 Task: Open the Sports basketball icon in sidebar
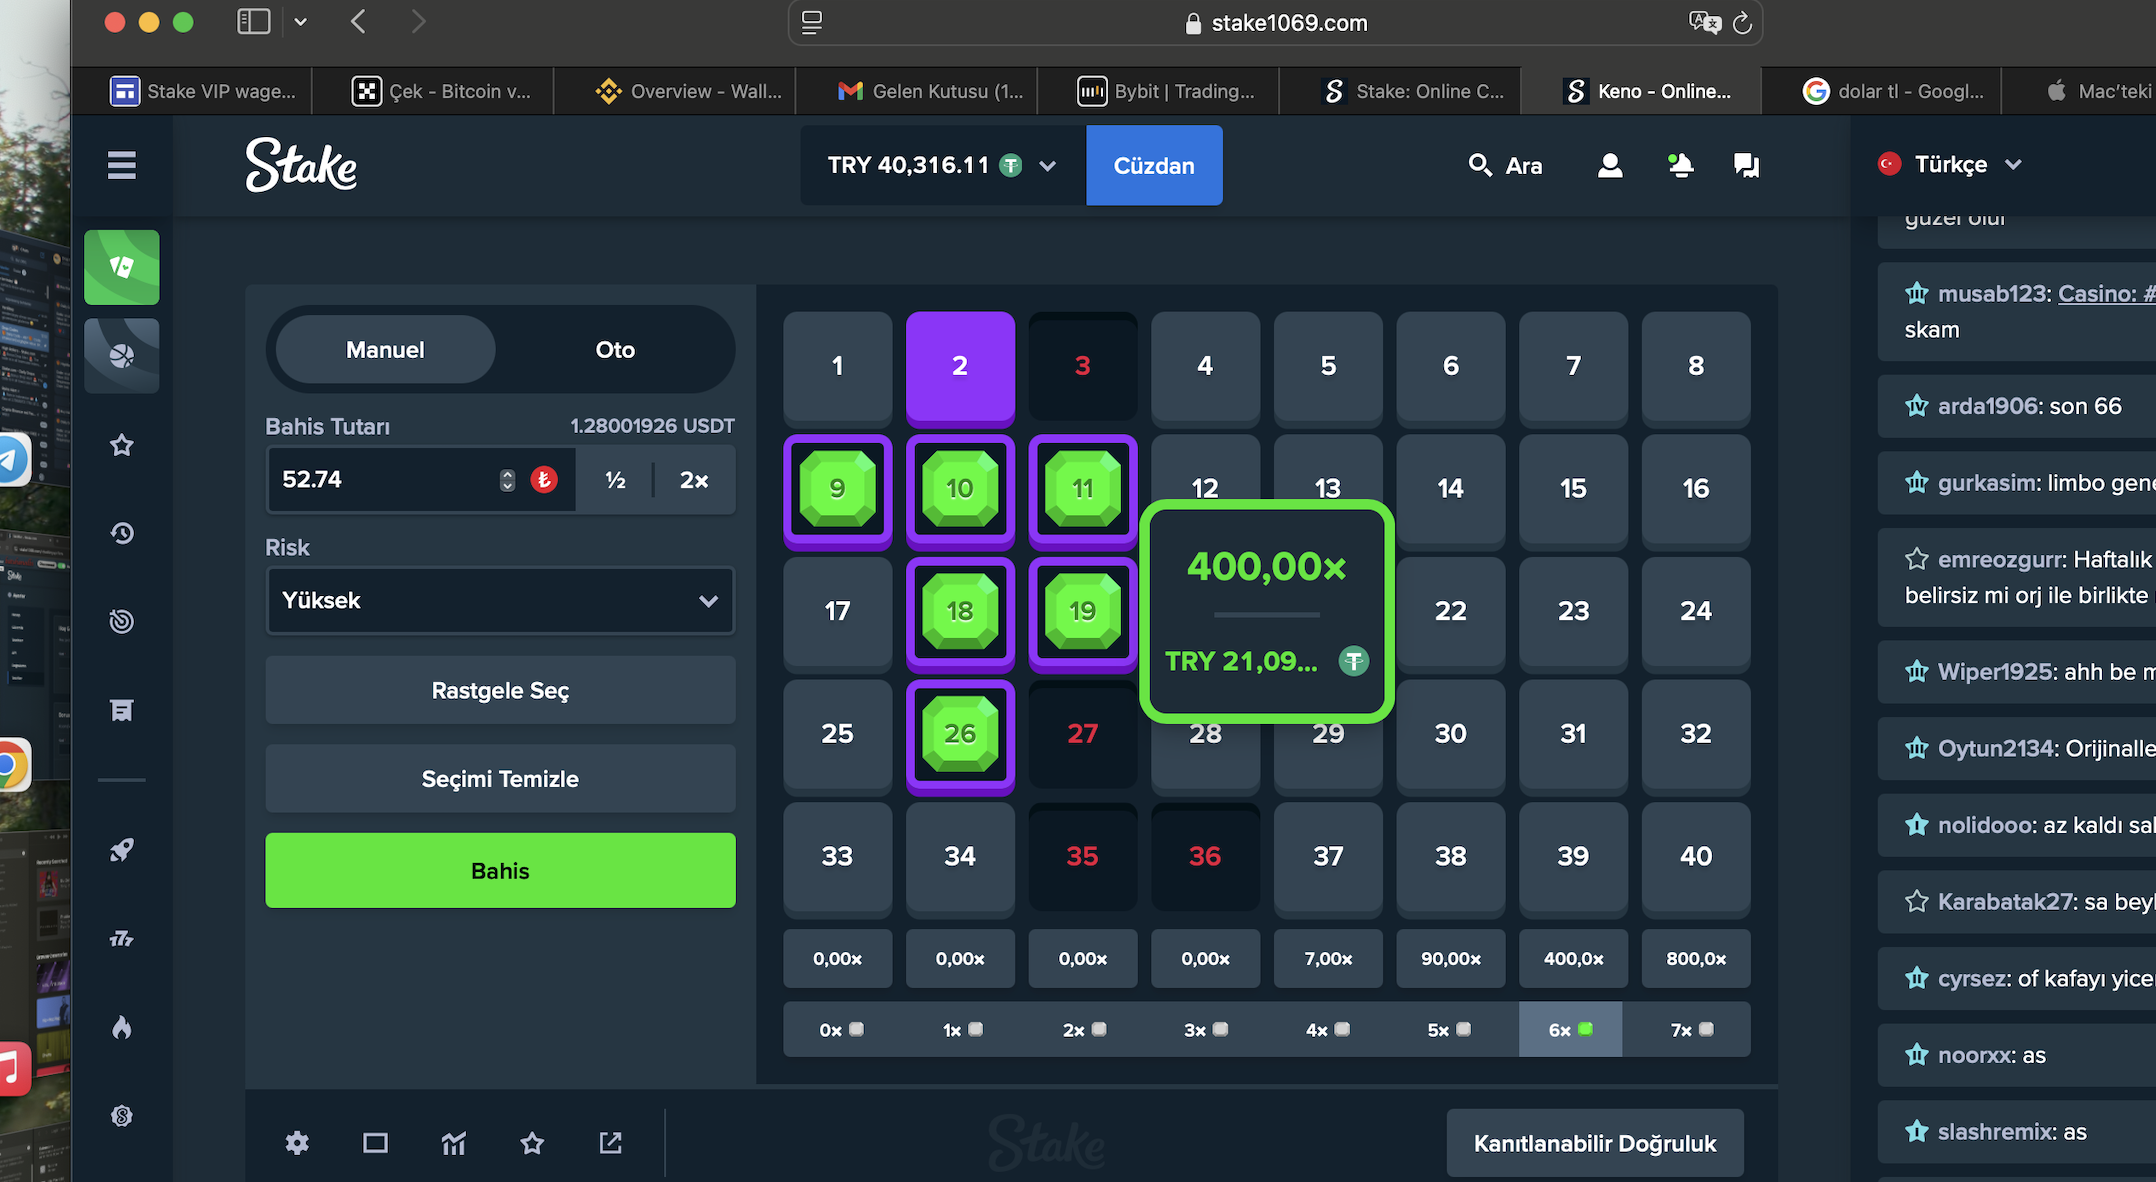coord(122,355)
